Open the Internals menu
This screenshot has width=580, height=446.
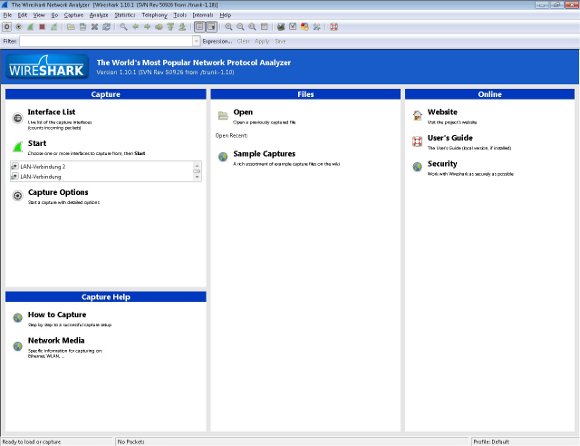pos(203,15)
